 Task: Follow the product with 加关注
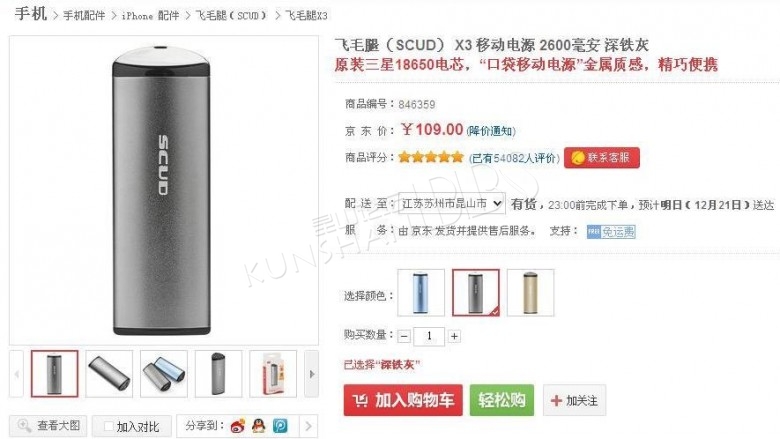[x=575, y=400]
